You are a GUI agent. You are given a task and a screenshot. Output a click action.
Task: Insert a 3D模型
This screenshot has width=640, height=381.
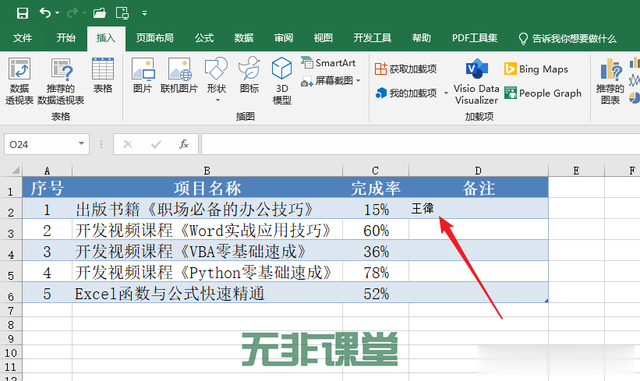[x=282, y=80]
